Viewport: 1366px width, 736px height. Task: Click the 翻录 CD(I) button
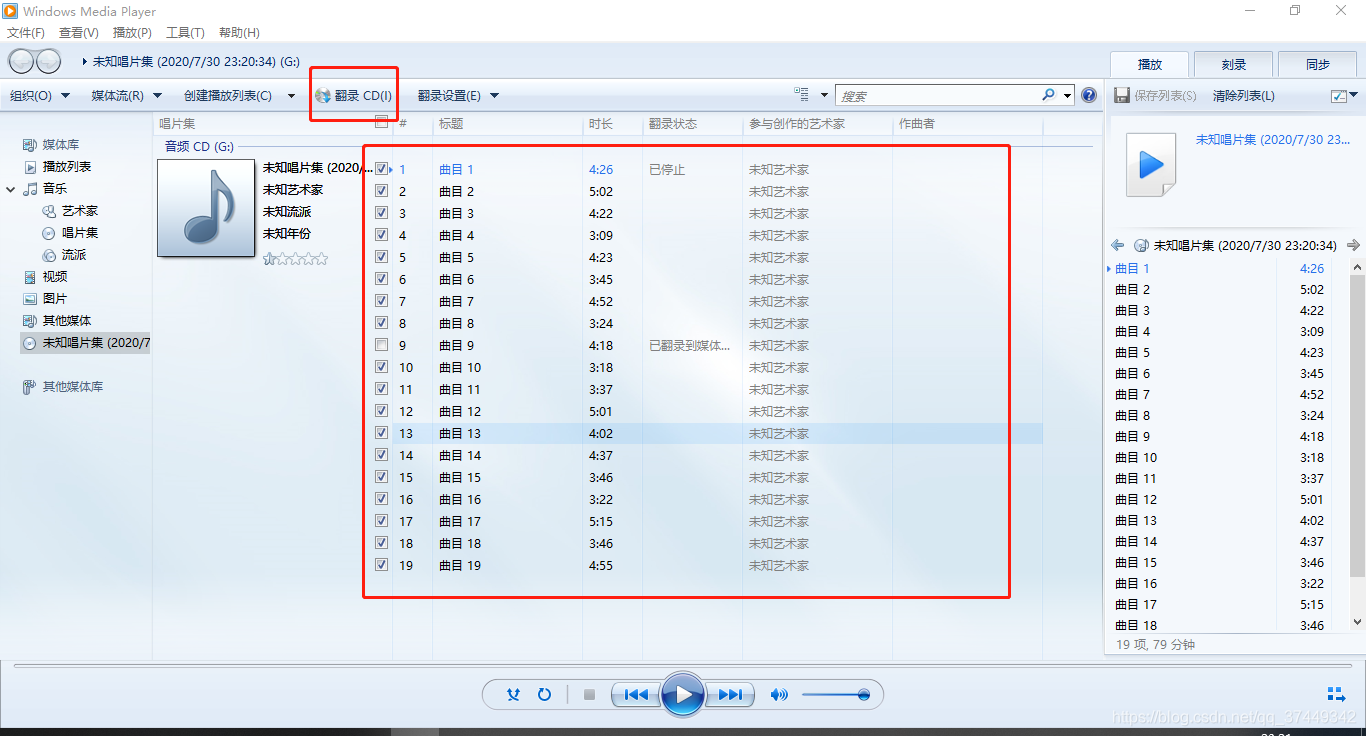pos(354,96)
